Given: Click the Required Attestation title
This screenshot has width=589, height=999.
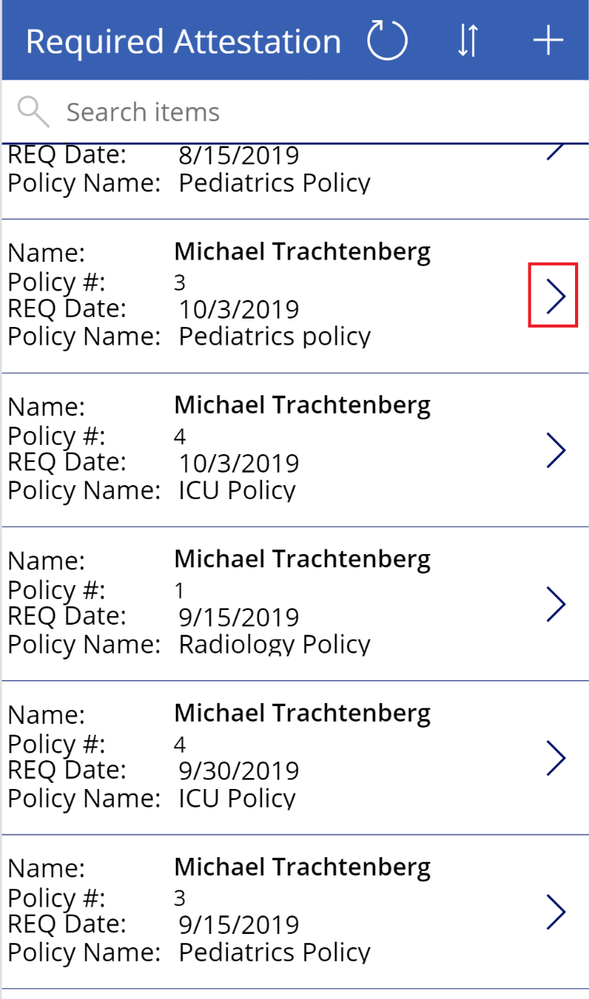Looking at the screenshot, I should (184, 42).
